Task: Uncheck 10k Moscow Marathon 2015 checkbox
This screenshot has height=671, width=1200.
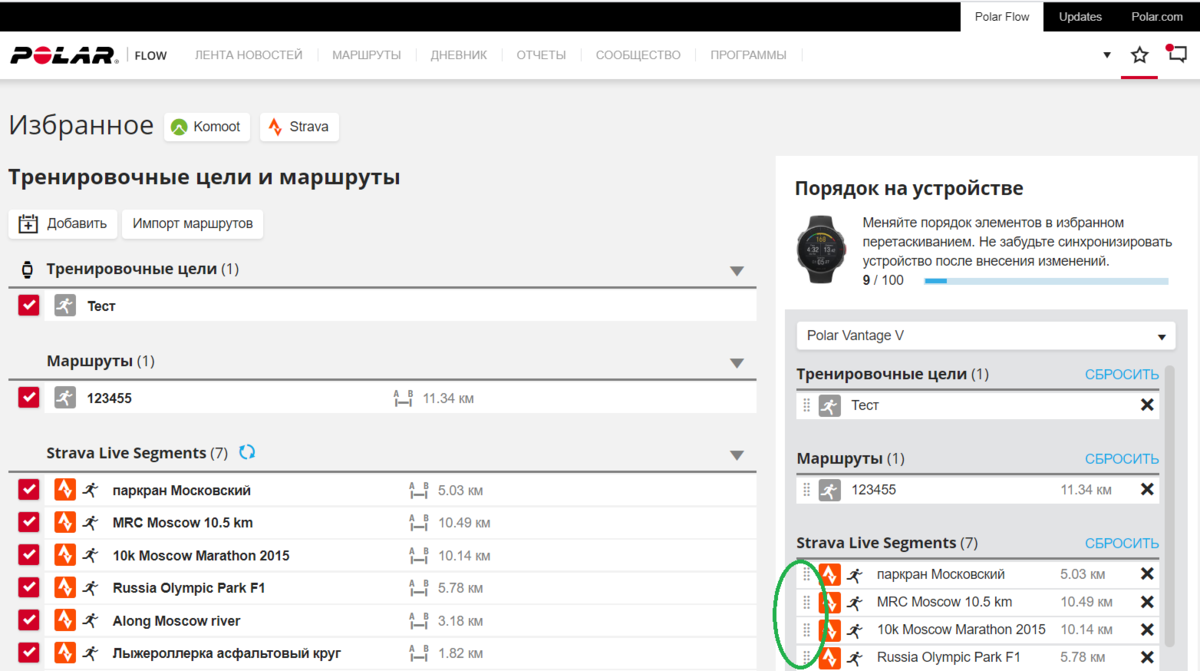Action: click(x=29, y=555)
